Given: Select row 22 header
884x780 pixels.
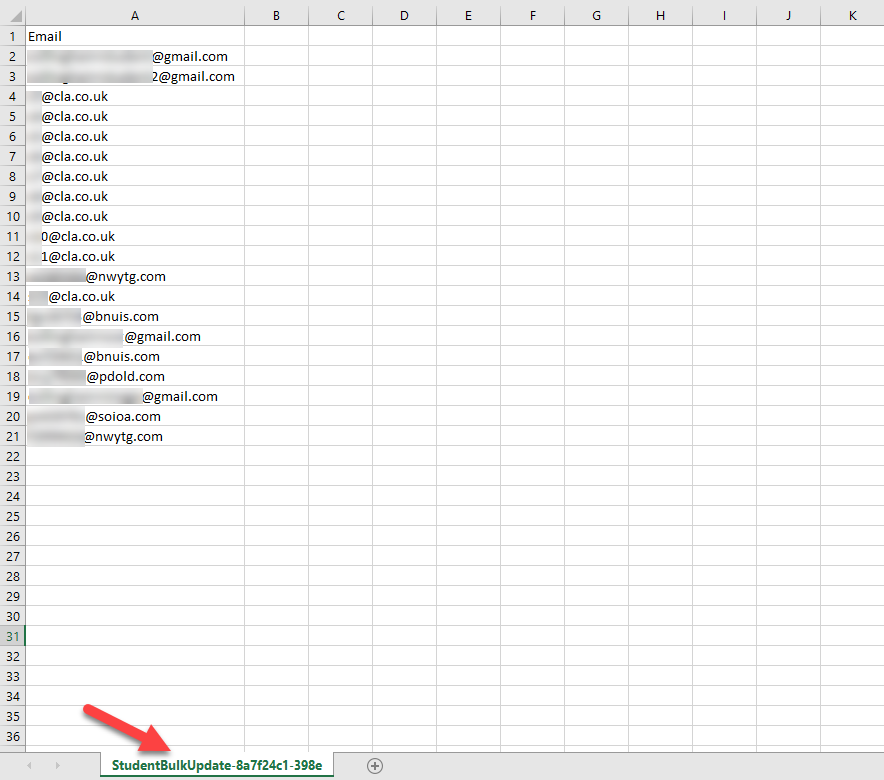Looking at the screenshot, I should point(12,456).
